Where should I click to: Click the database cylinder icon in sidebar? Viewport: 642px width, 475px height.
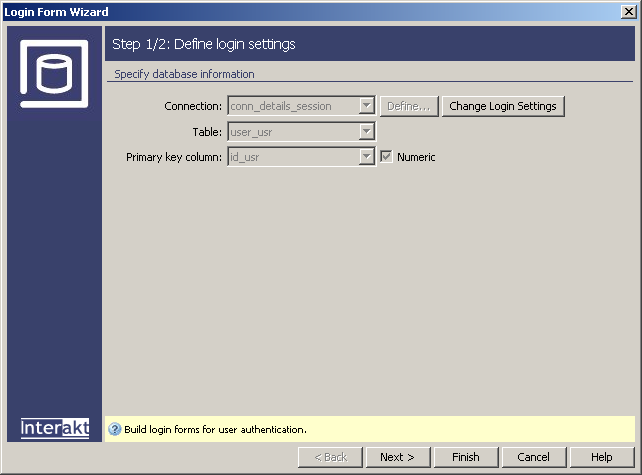tap(55, 72)
